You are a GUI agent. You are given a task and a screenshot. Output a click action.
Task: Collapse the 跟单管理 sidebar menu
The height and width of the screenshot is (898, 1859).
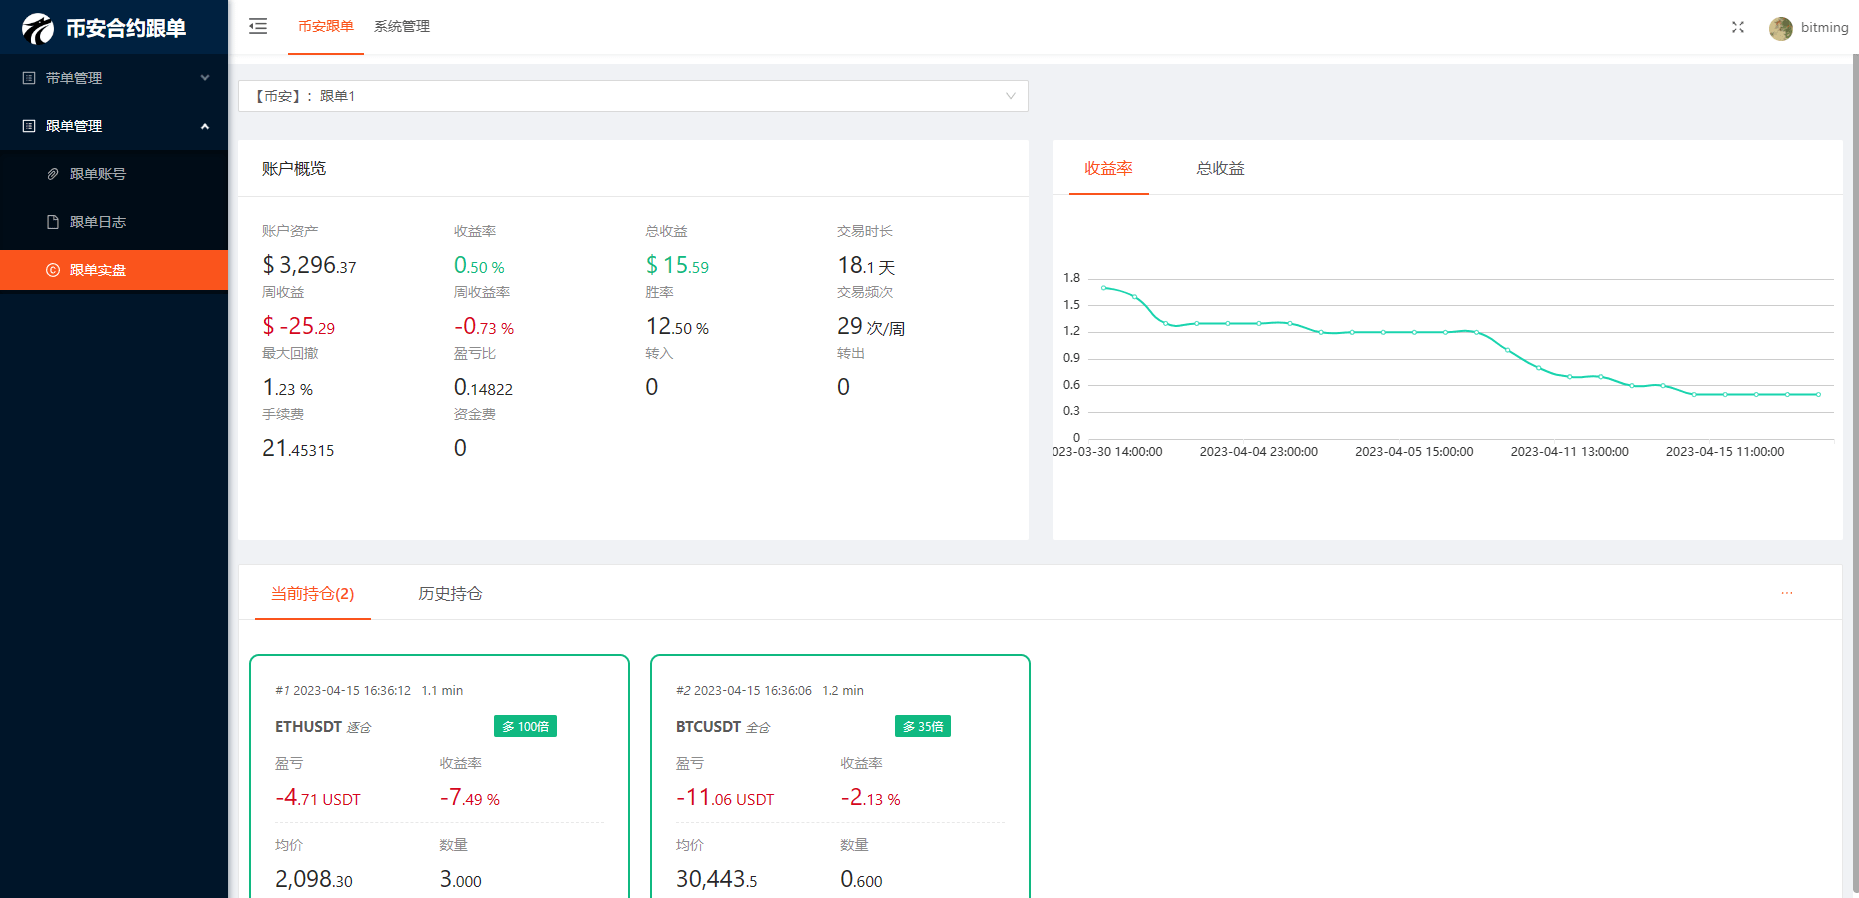[x=114, y=126]
